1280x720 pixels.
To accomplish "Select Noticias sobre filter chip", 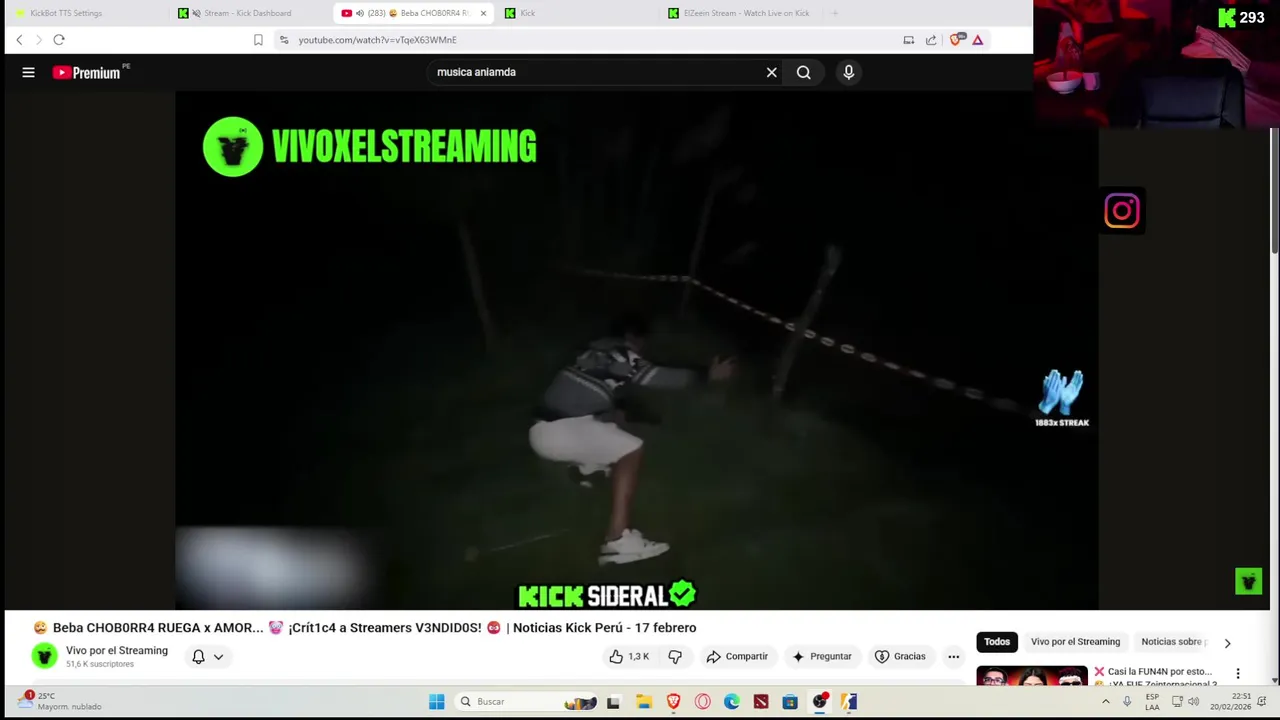I will tap(1174, 642).
